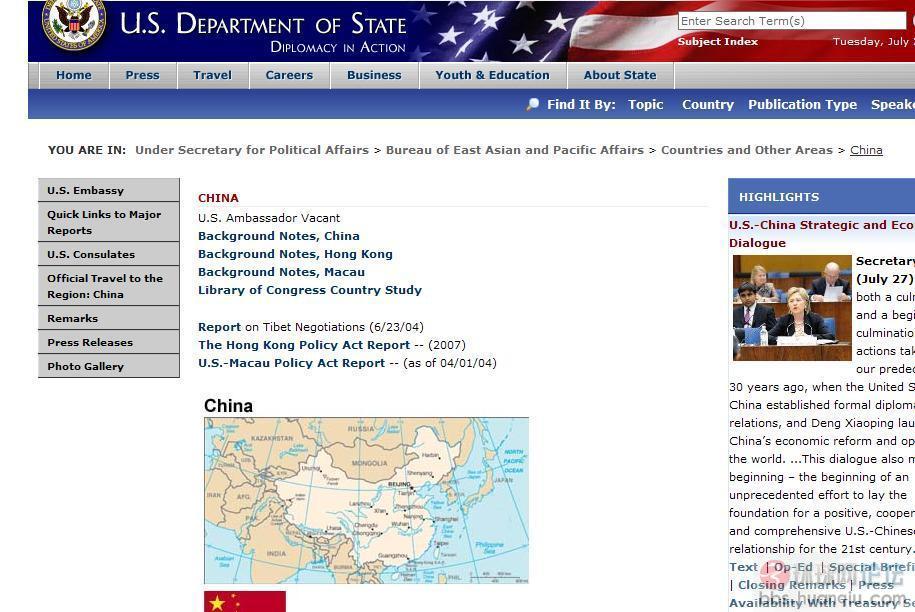Click the HIGHLIGHTS panel header
915x612 pixels.
(822, 197)
